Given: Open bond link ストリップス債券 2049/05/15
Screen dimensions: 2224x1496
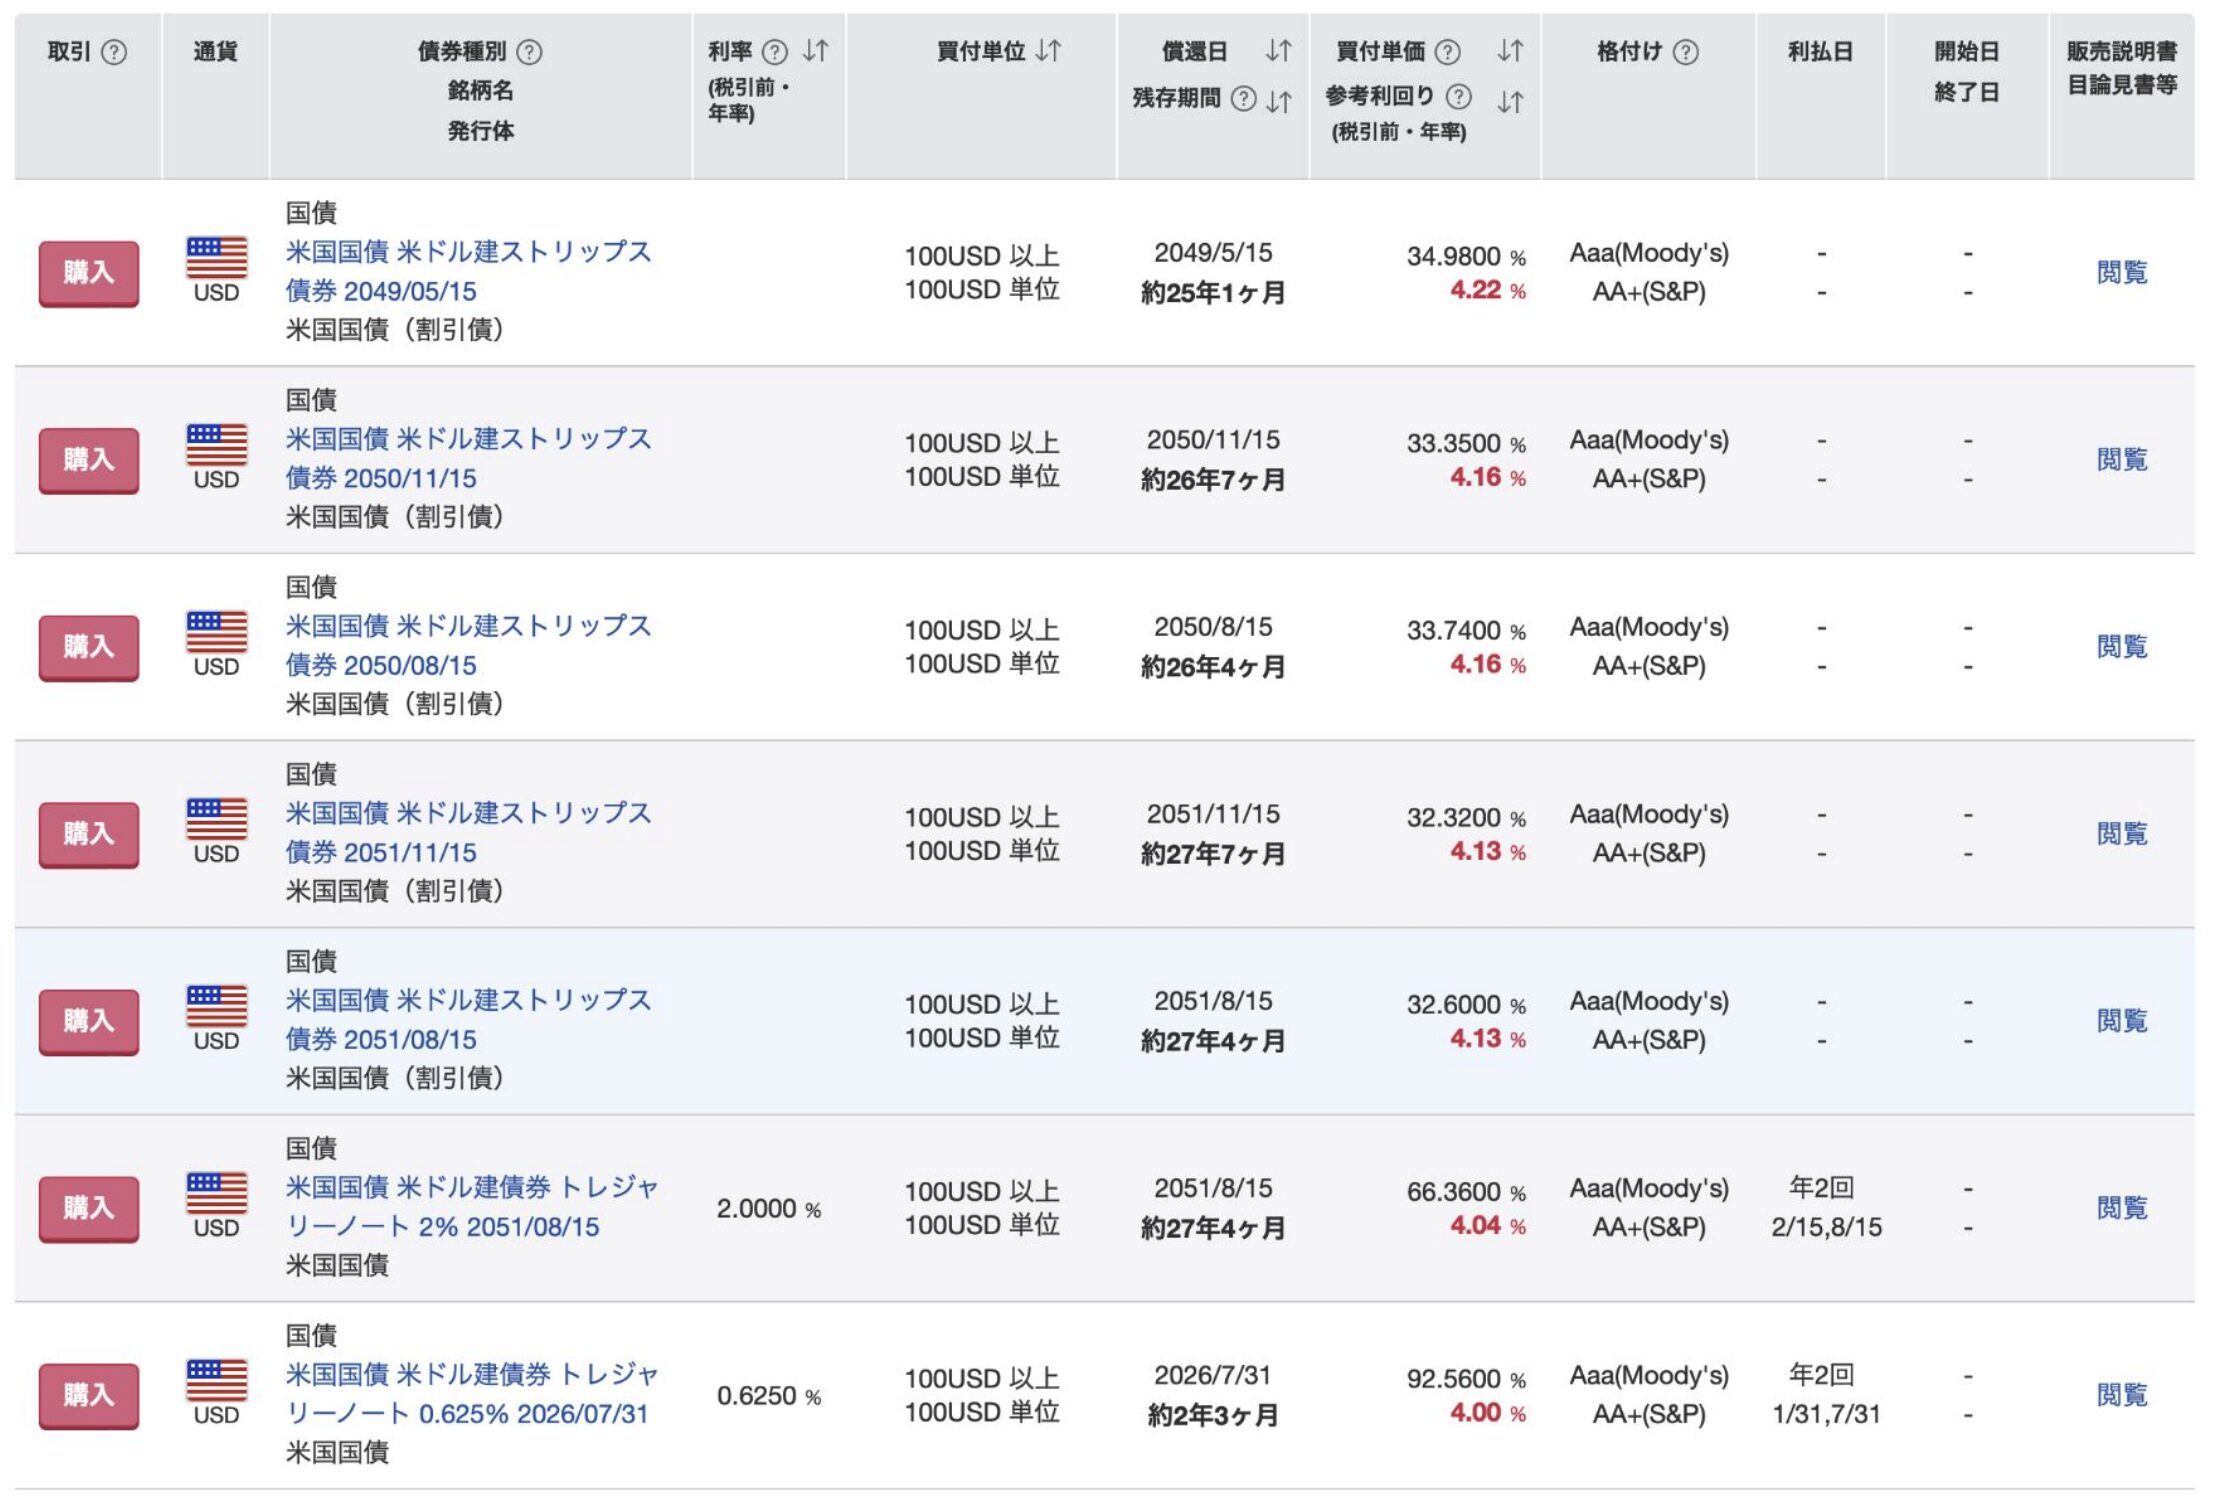Looking at the screenshot, I should tap(468, 271).
